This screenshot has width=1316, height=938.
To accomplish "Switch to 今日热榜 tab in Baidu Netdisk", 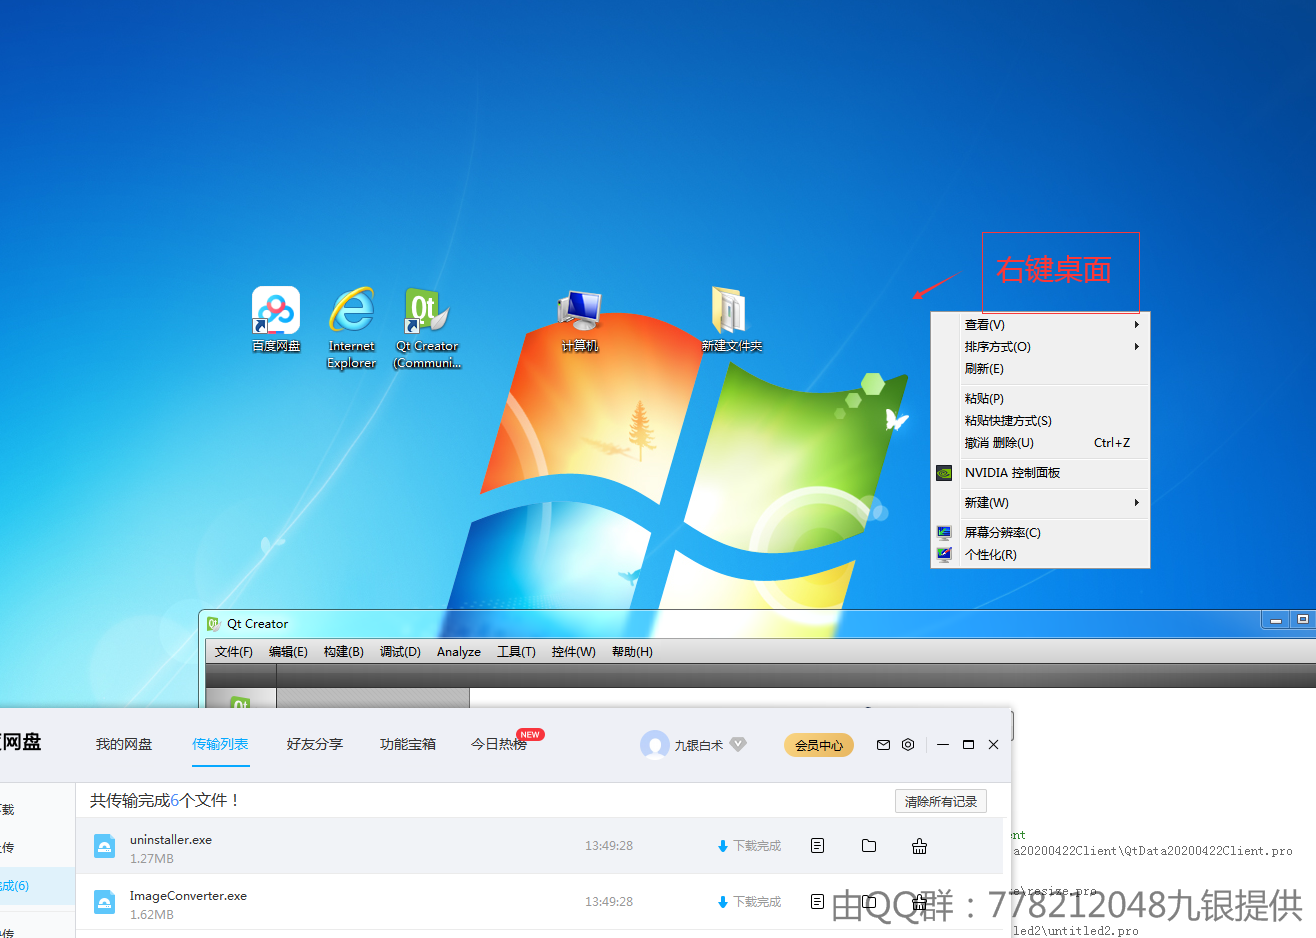I will tap(499, 745).
